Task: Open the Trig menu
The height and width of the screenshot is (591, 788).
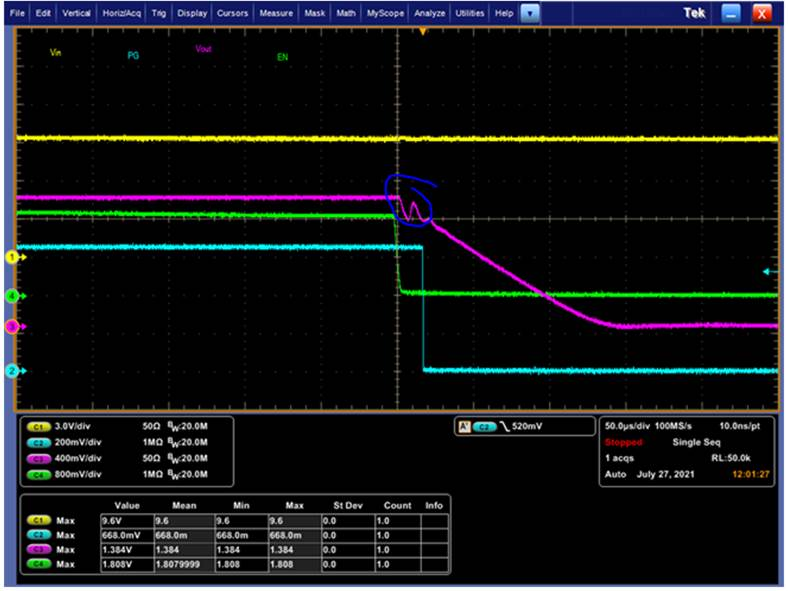Action: pyautogui.click(x=159, y=14)
